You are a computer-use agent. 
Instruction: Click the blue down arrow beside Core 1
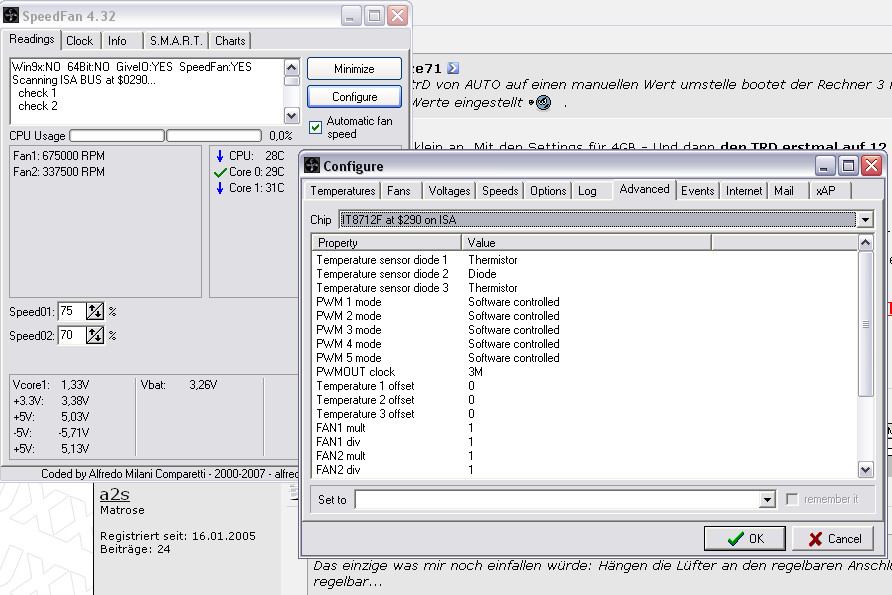[x=220, y=188]
